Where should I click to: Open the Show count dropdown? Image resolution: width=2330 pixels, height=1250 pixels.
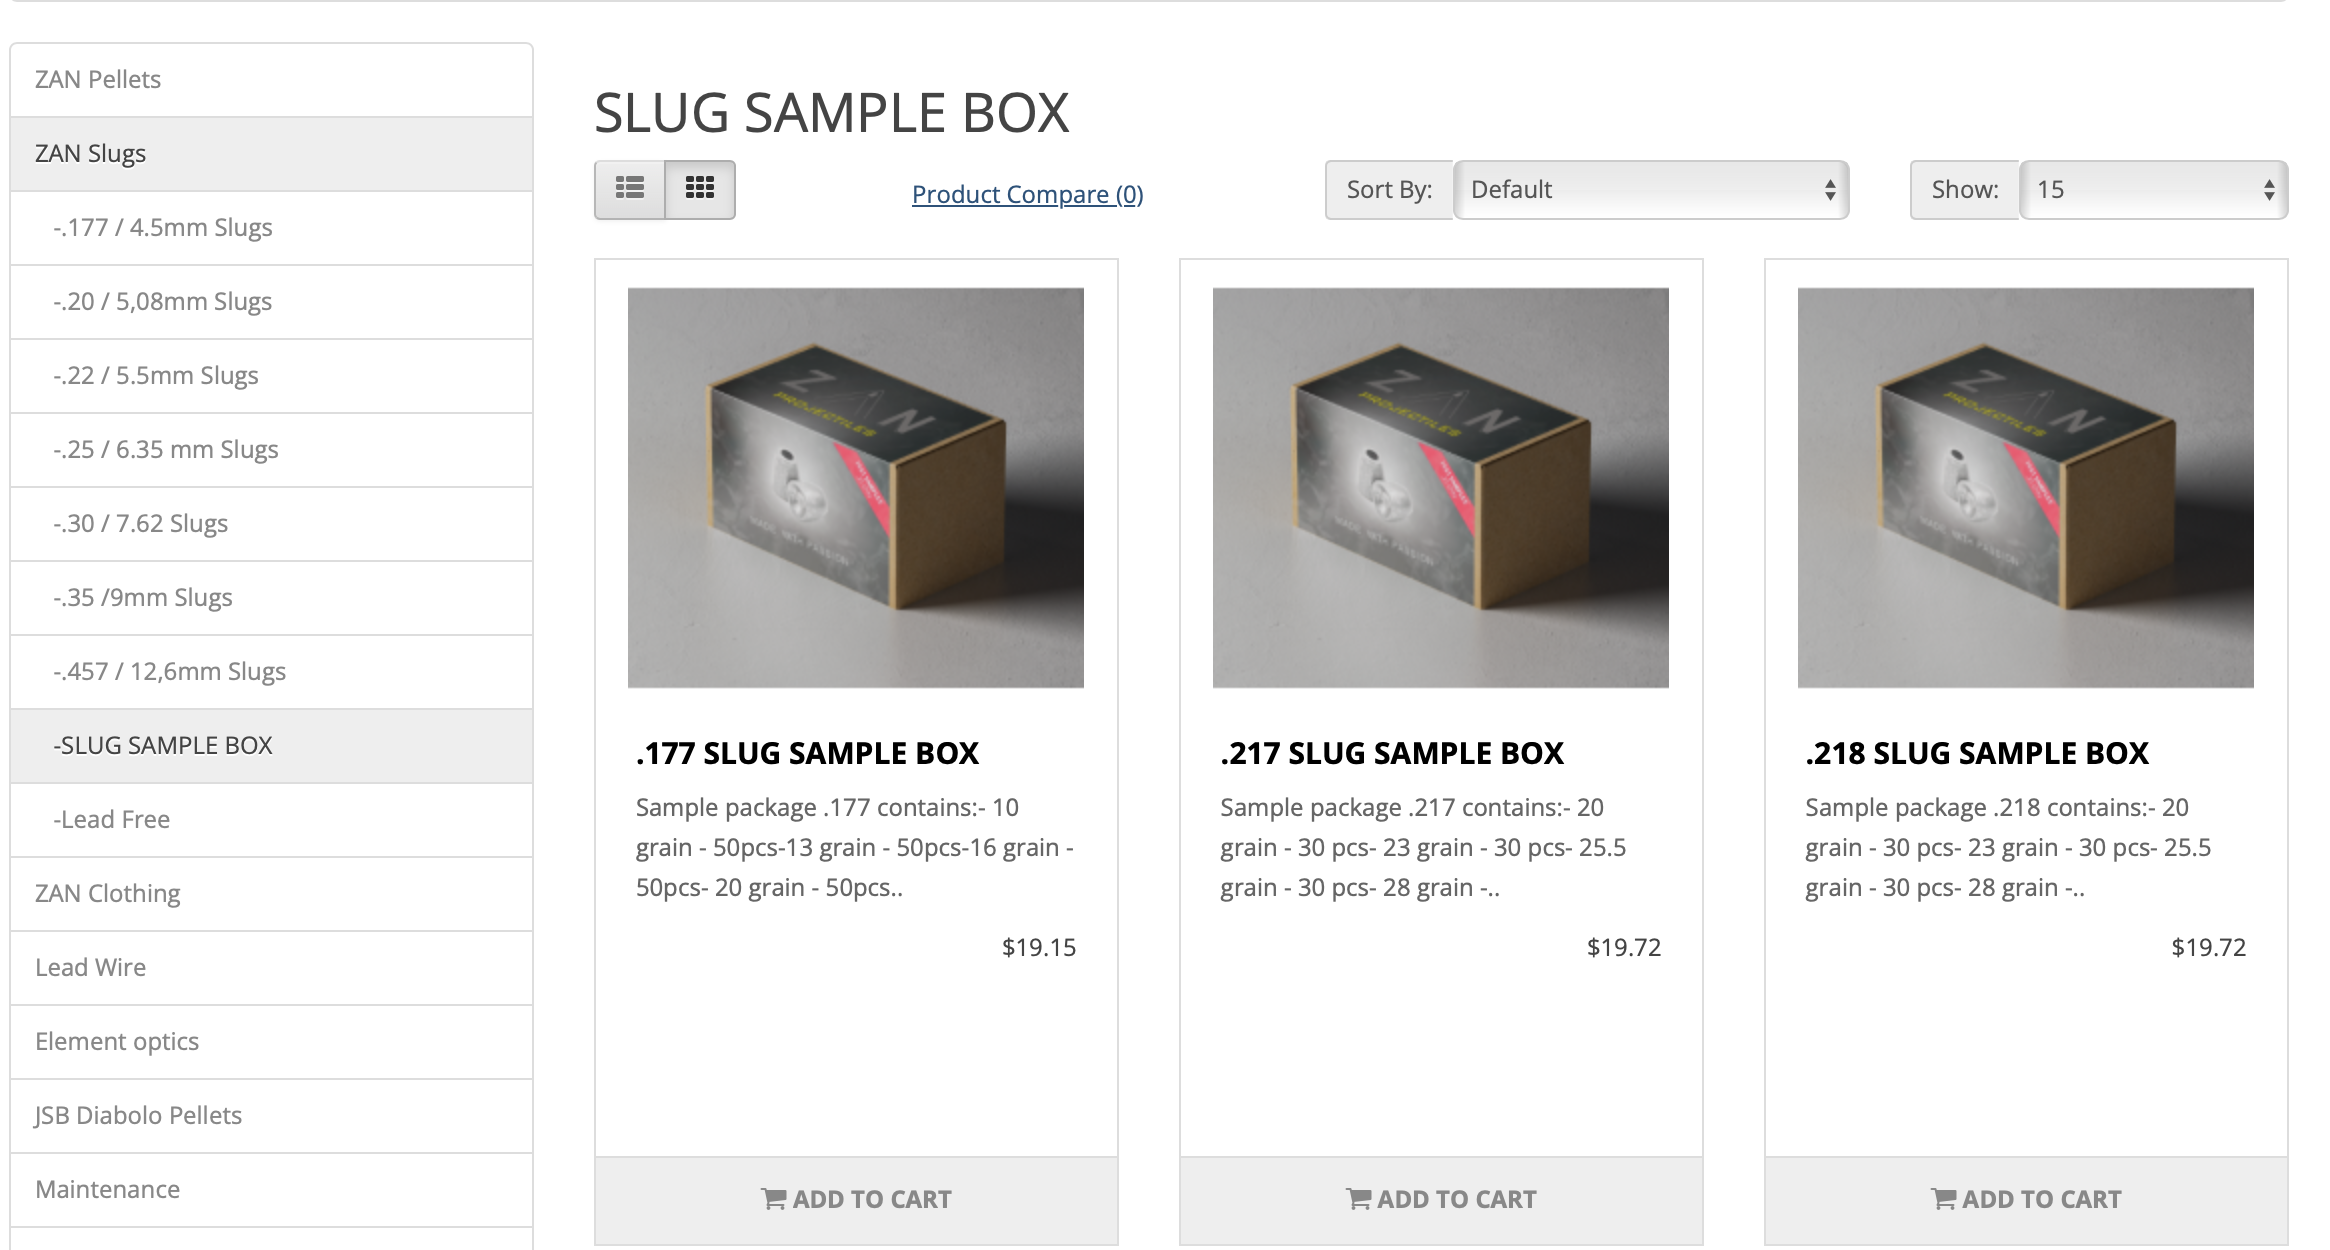pos(2154,190)
